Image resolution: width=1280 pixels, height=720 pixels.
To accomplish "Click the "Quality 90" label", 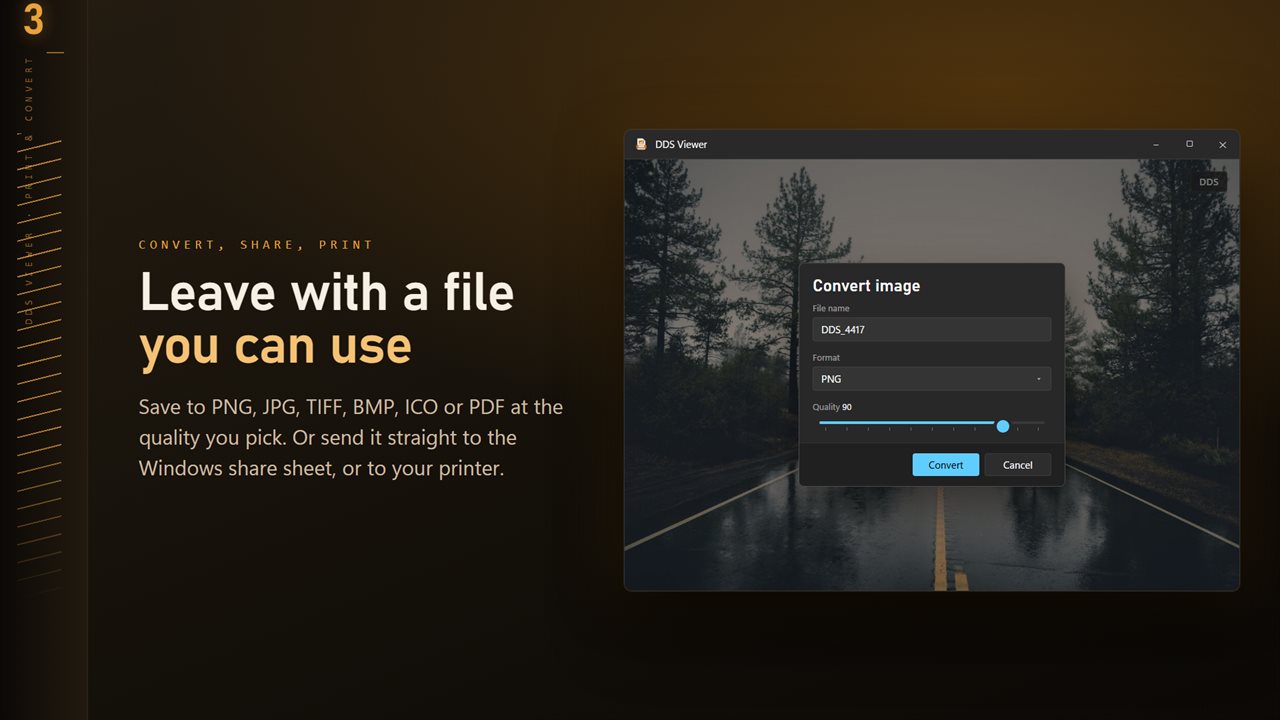I will pos(832,407).
